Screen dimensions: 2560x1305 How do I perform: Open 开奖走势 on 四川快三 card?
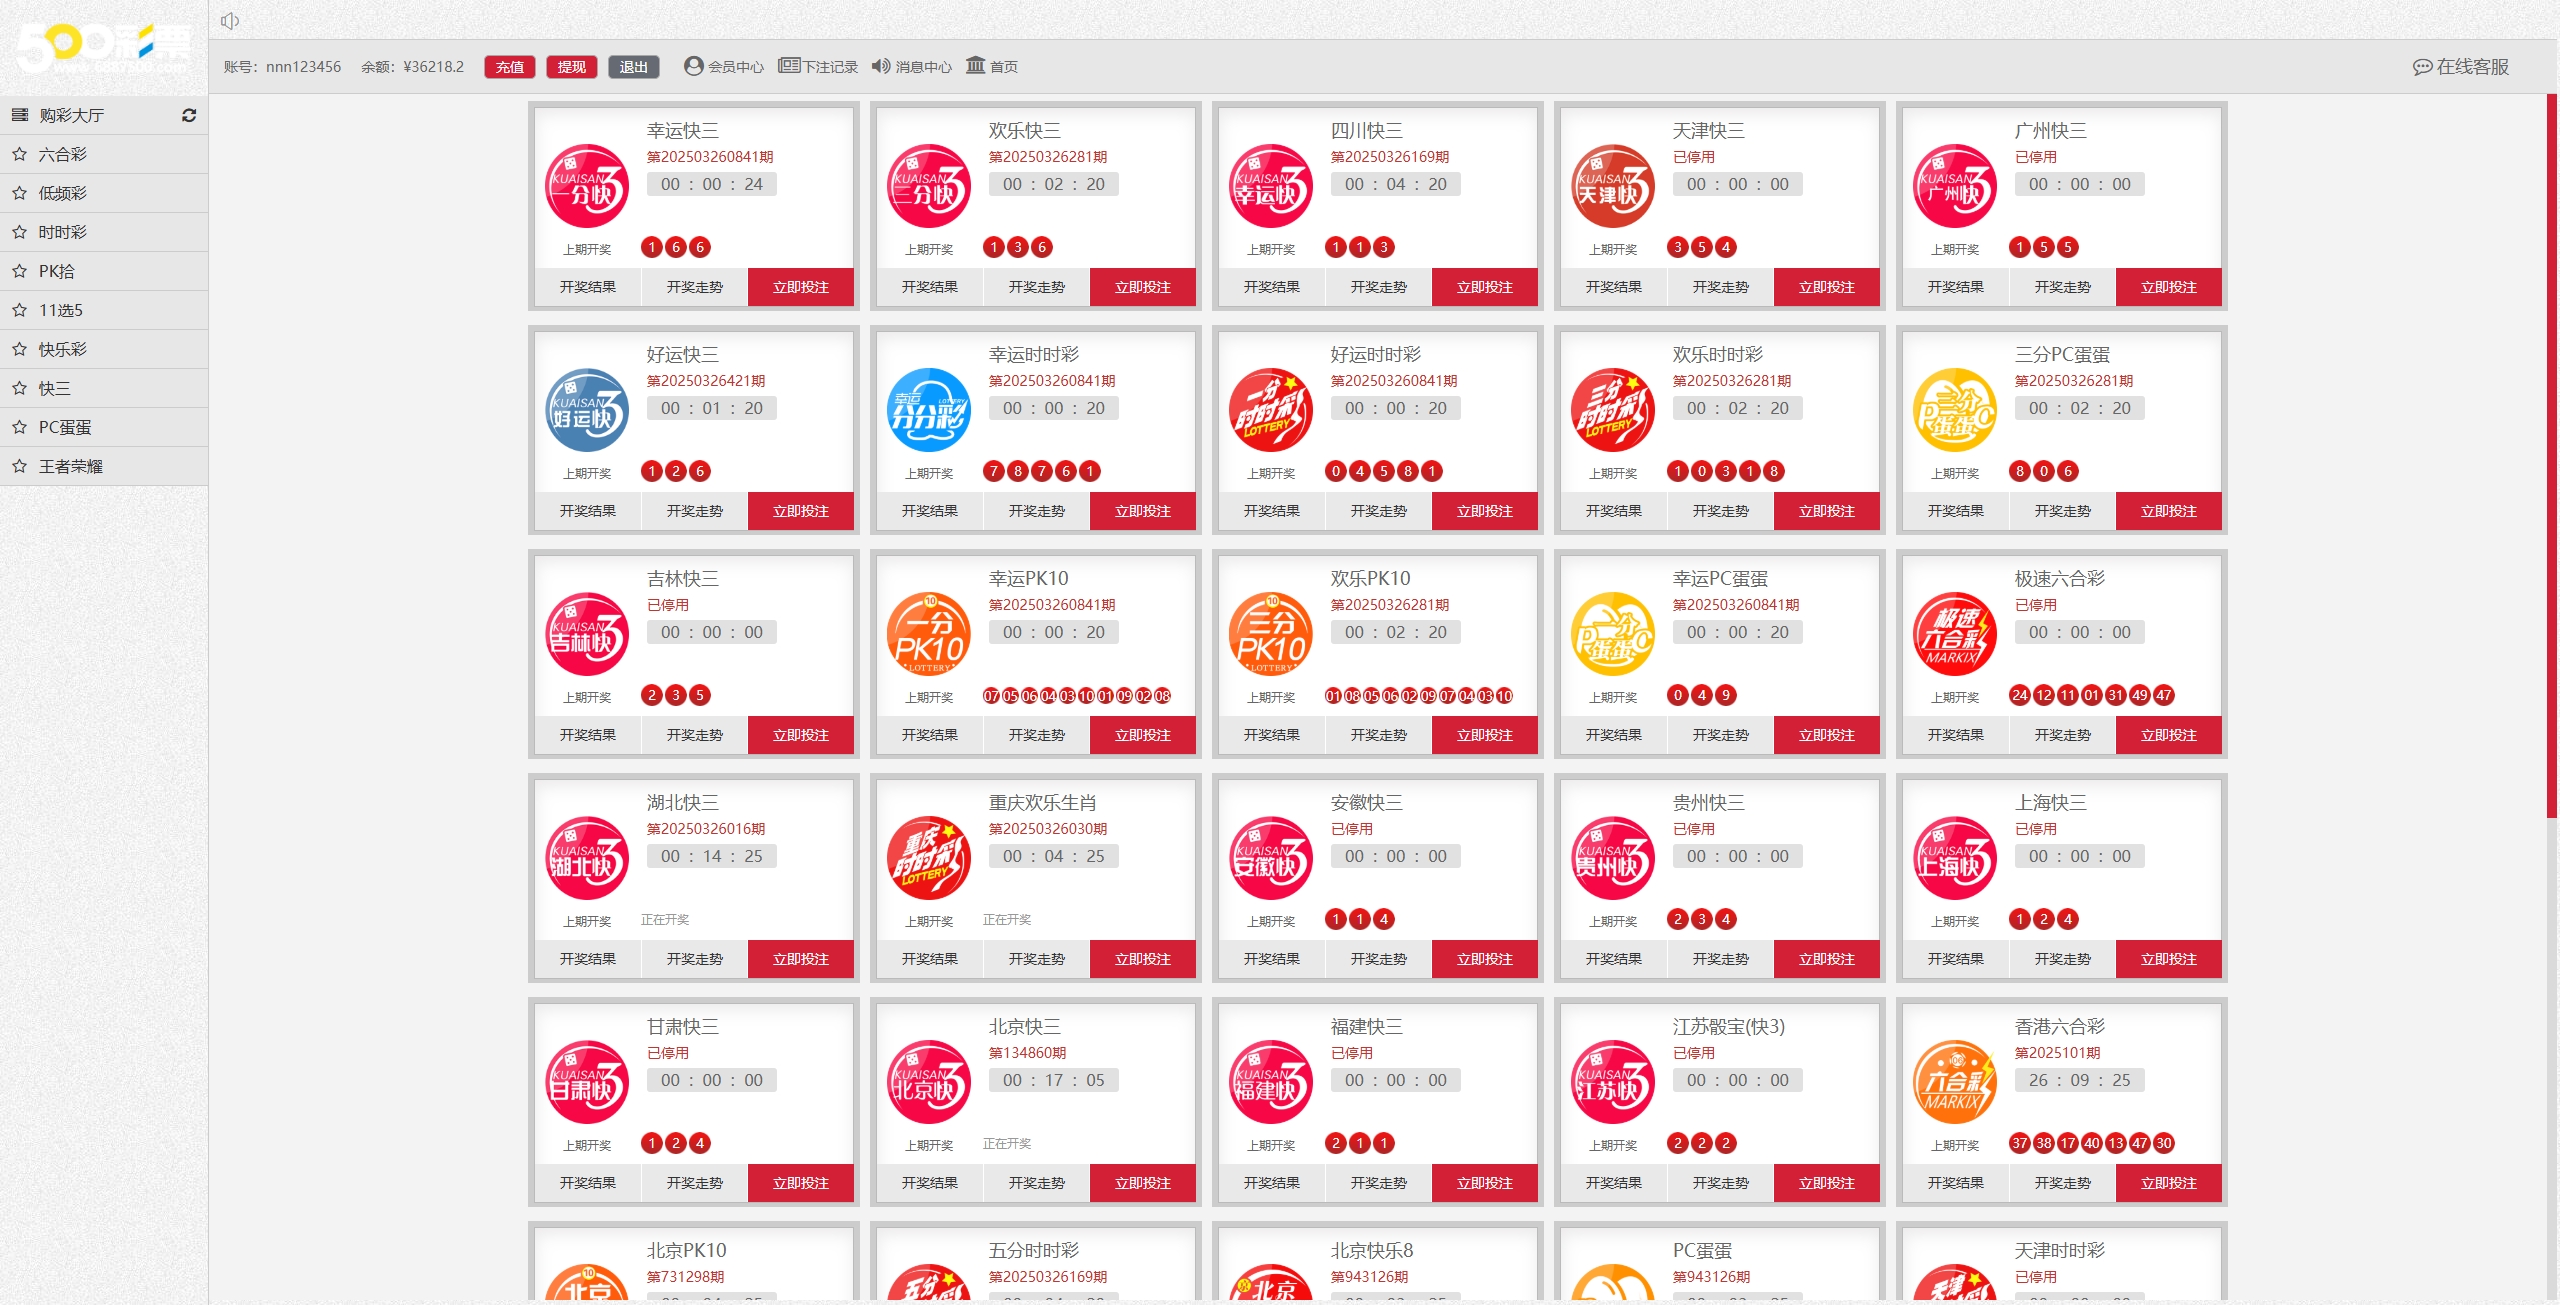(x=1378, y=287)
